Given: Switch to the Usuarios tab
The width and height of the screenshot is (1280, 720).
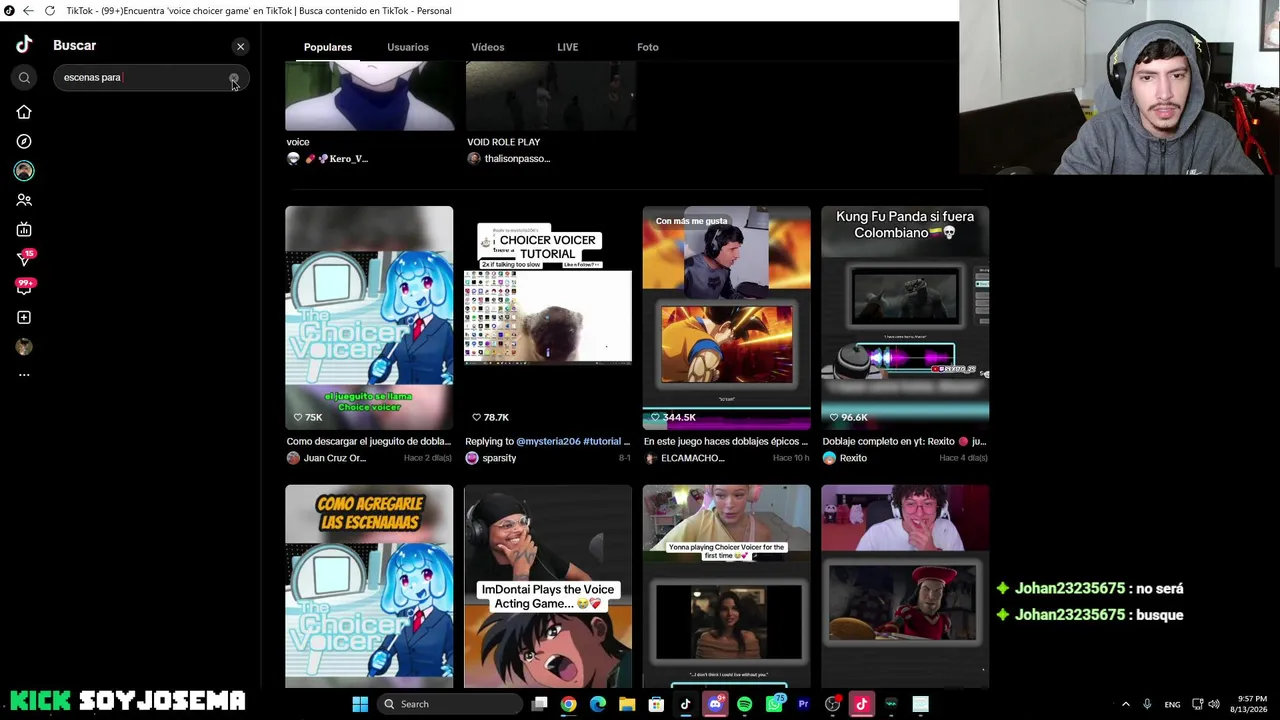Looking at the screenshot, I should click(408, 47).
